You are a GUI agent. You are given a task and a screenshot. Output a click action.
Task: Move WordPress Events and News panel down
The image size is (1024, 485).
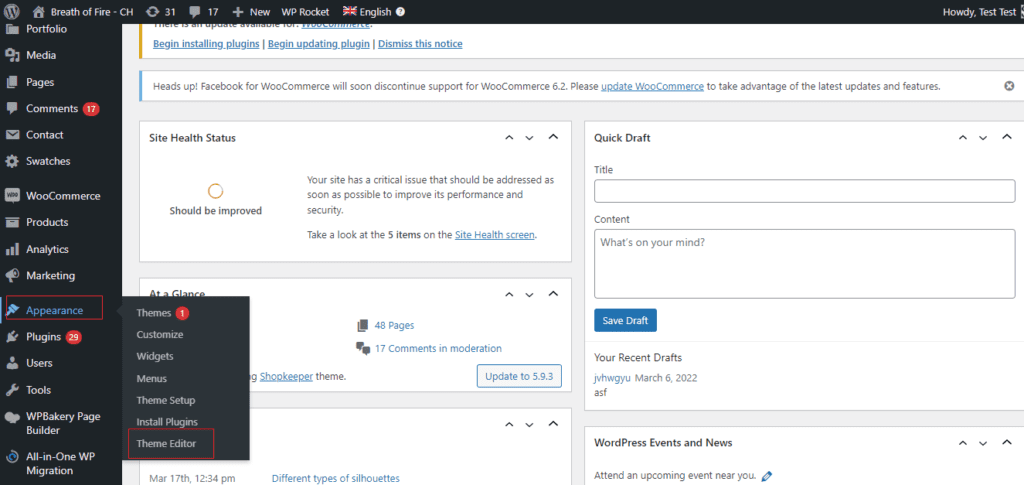(x=984, y=443)
